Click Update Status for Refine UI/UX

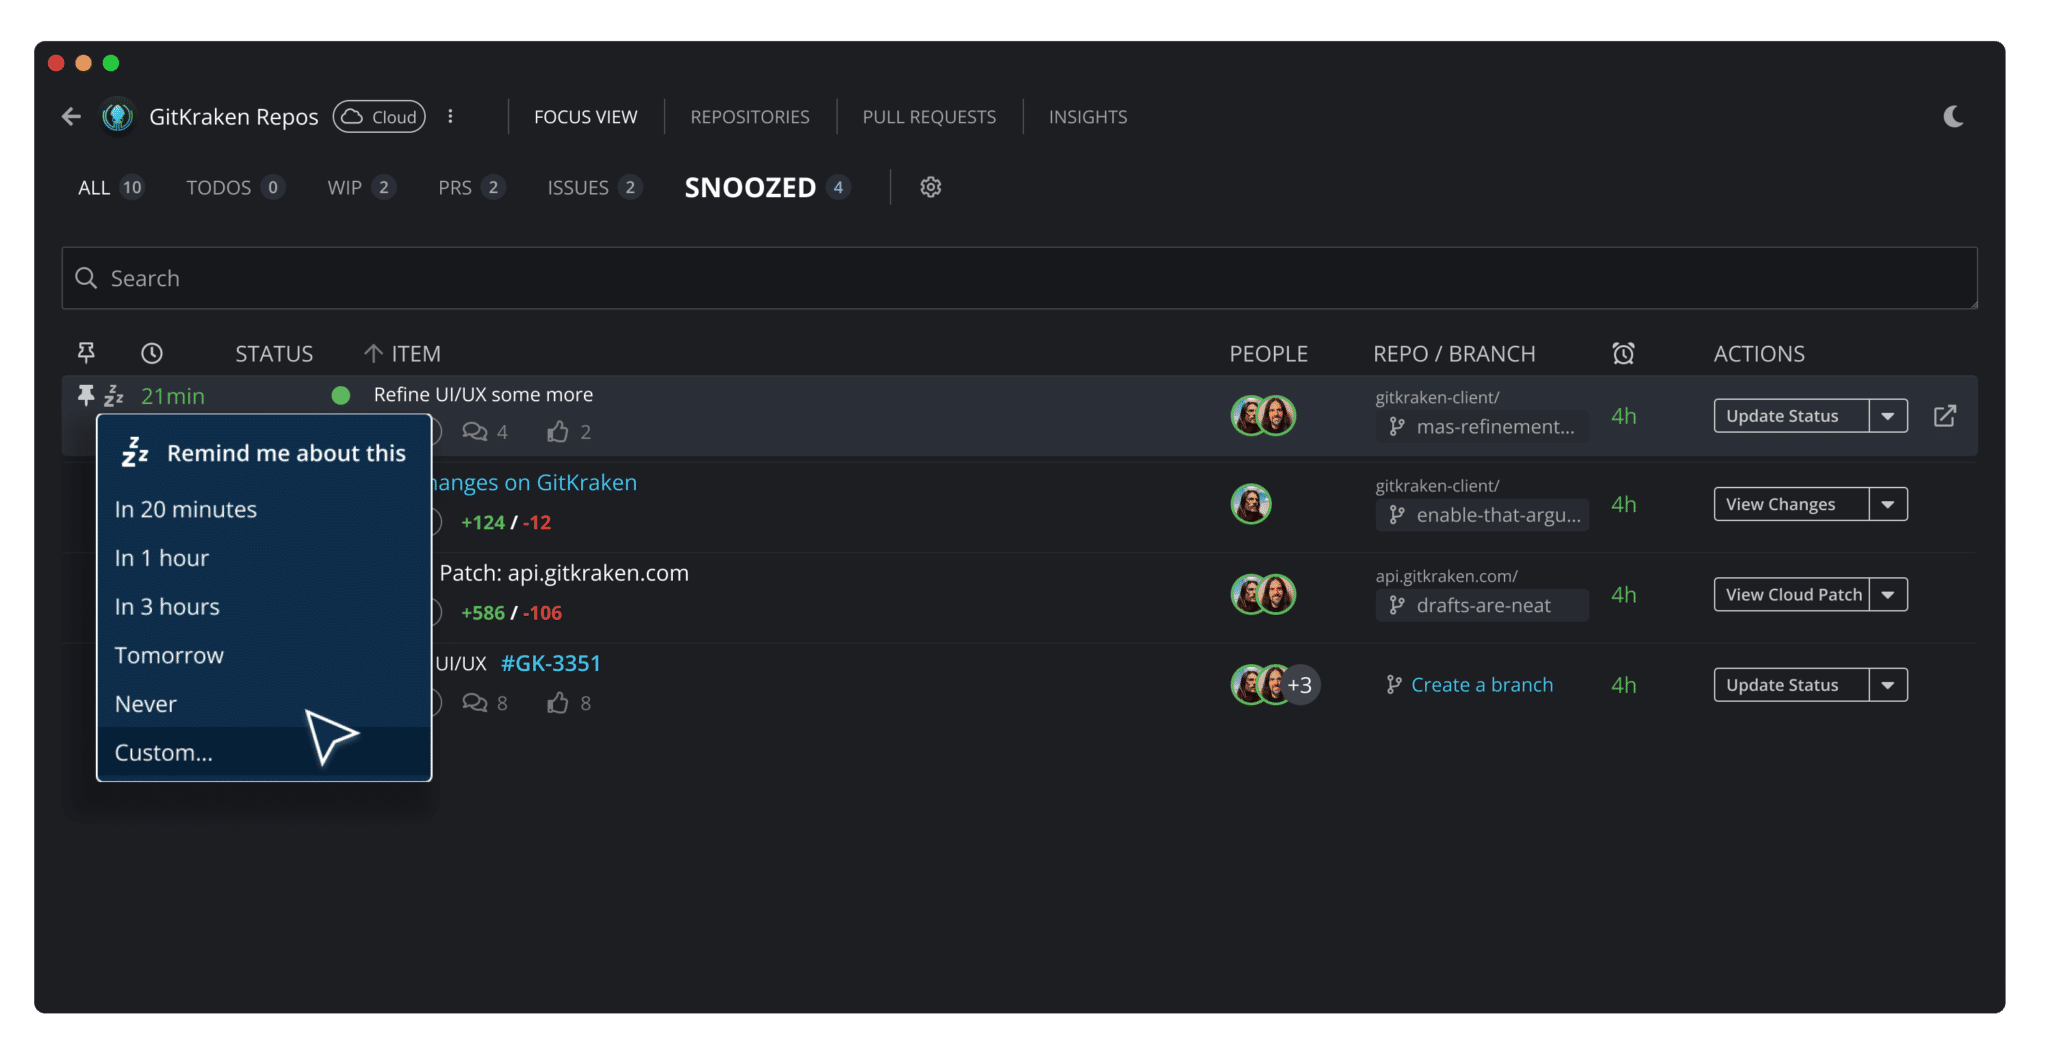[1791, 416]
